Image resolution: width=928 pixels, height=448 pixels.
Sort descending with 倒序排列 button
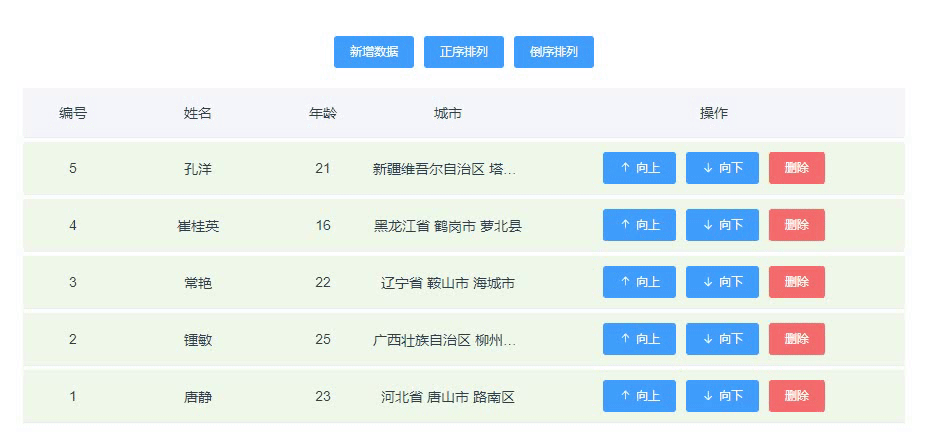pos(553,52)
